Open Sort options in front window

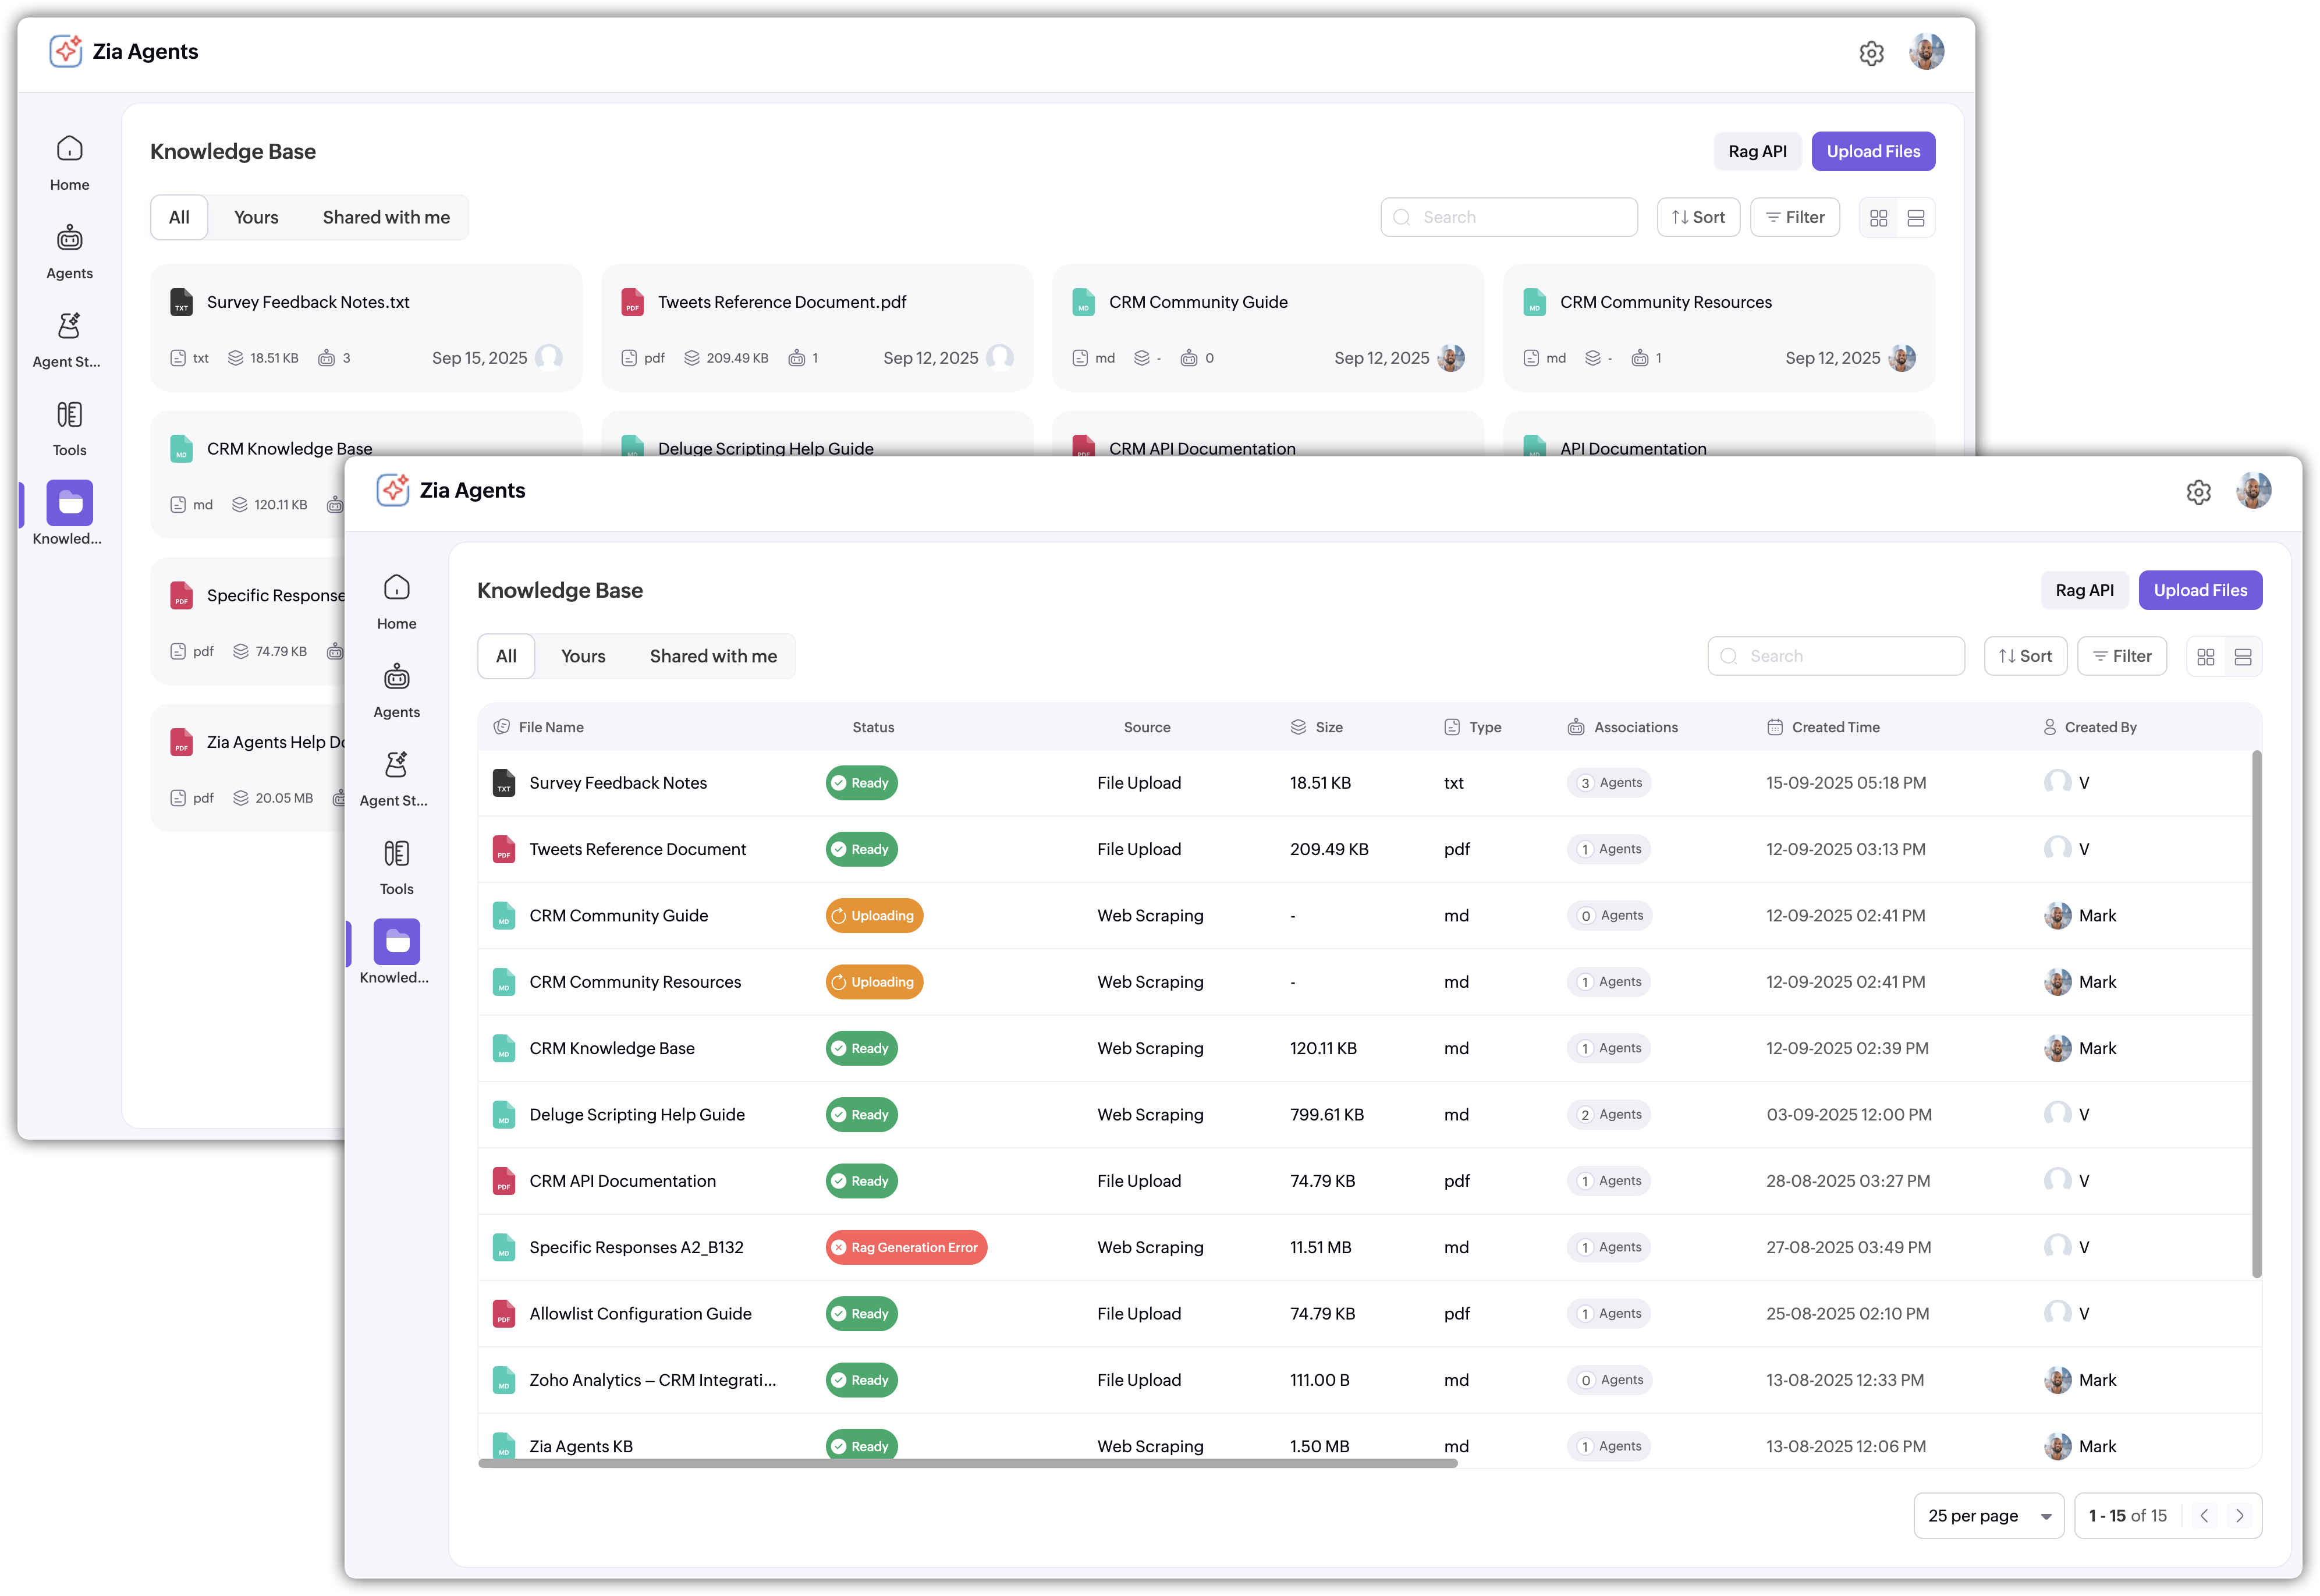tap(2025, 656)
